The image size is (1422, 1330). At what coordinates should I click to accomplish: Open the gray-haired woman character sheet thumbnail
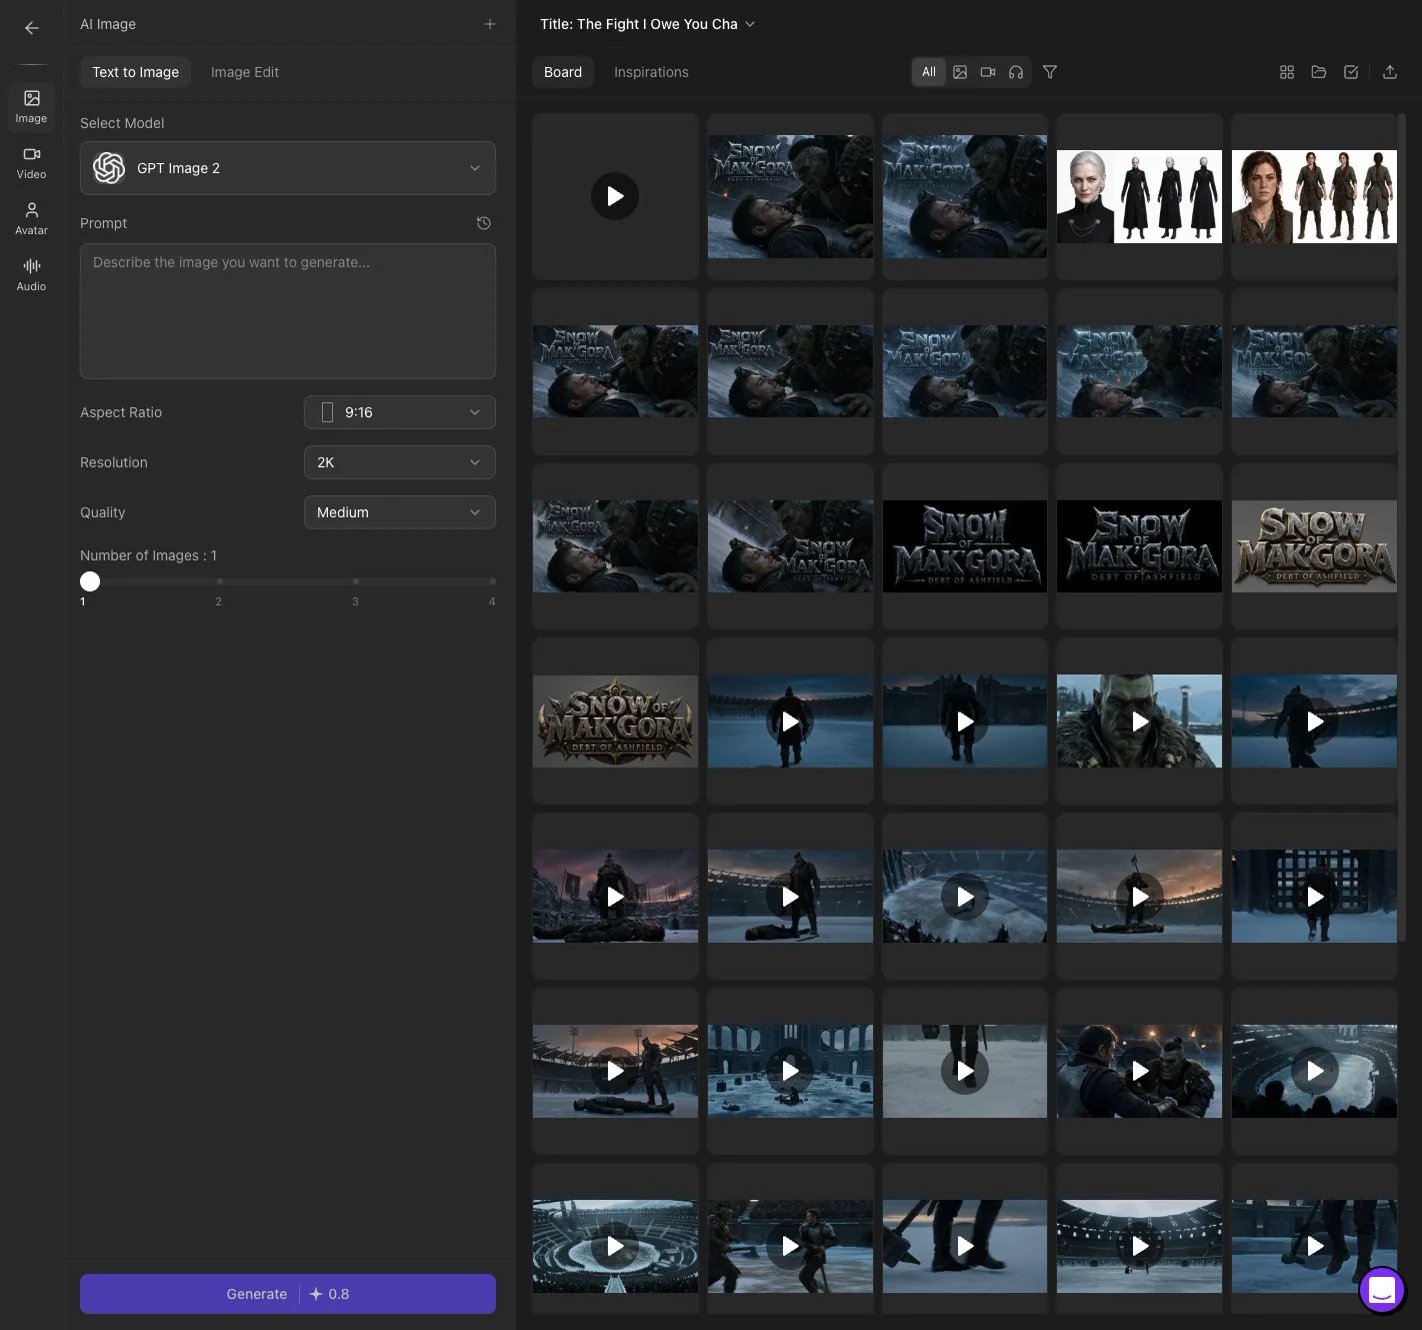(x=1140, y=196)
